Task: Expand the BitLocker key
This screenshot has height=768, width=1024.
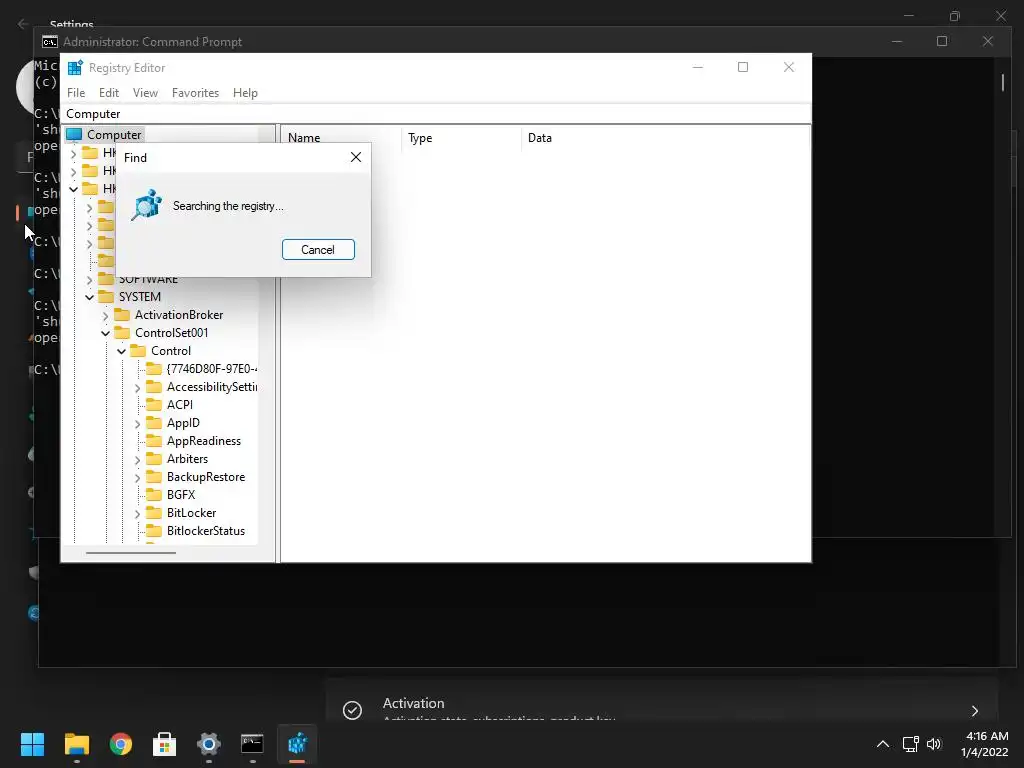Action: (x=137, y=514)
